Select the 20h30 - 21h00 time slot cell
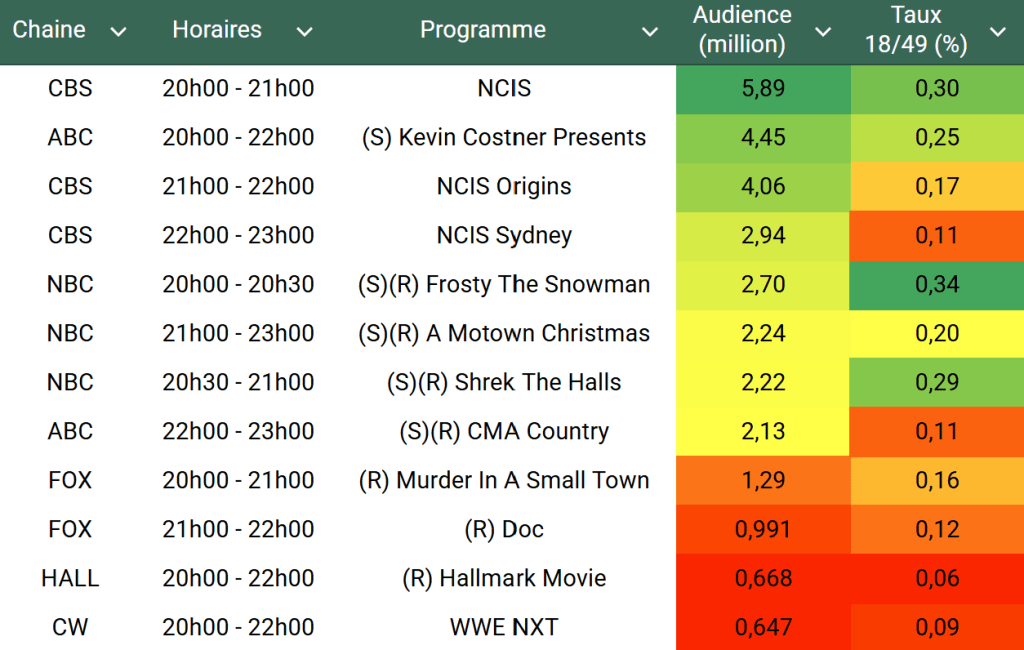This screenshot has height=650, width=1024. pyautogui.click(x=238, y=382)
